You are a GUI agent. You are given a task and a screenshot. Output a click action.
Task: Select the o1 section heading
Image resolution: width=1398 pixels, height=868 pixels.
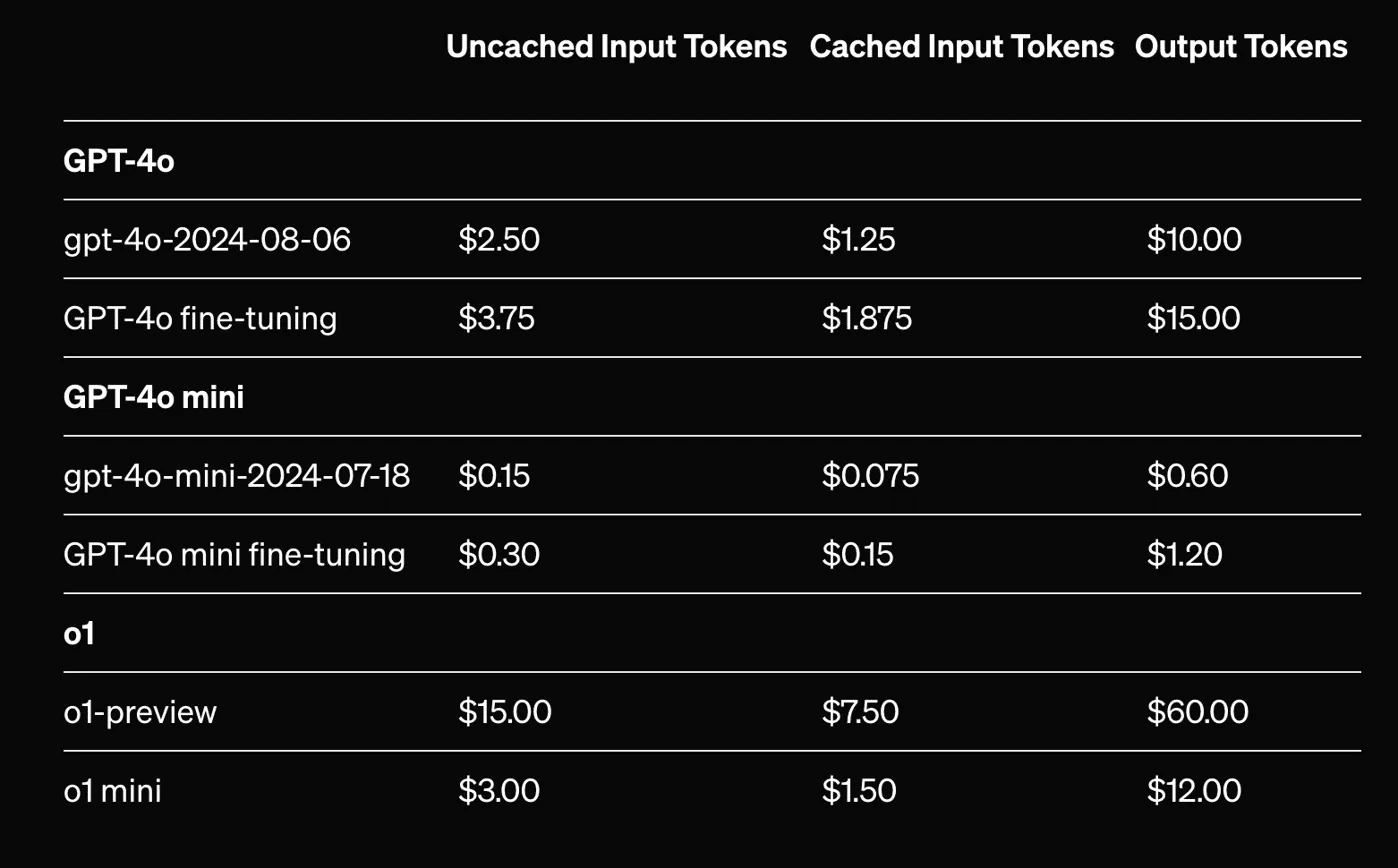point(79,633)
